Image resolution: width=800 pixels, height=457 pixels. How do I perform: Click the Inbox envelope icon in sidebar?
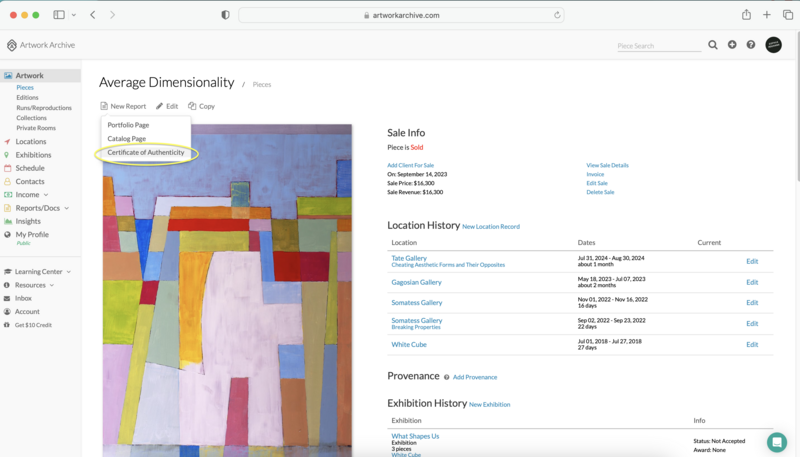tap(7, 298)
